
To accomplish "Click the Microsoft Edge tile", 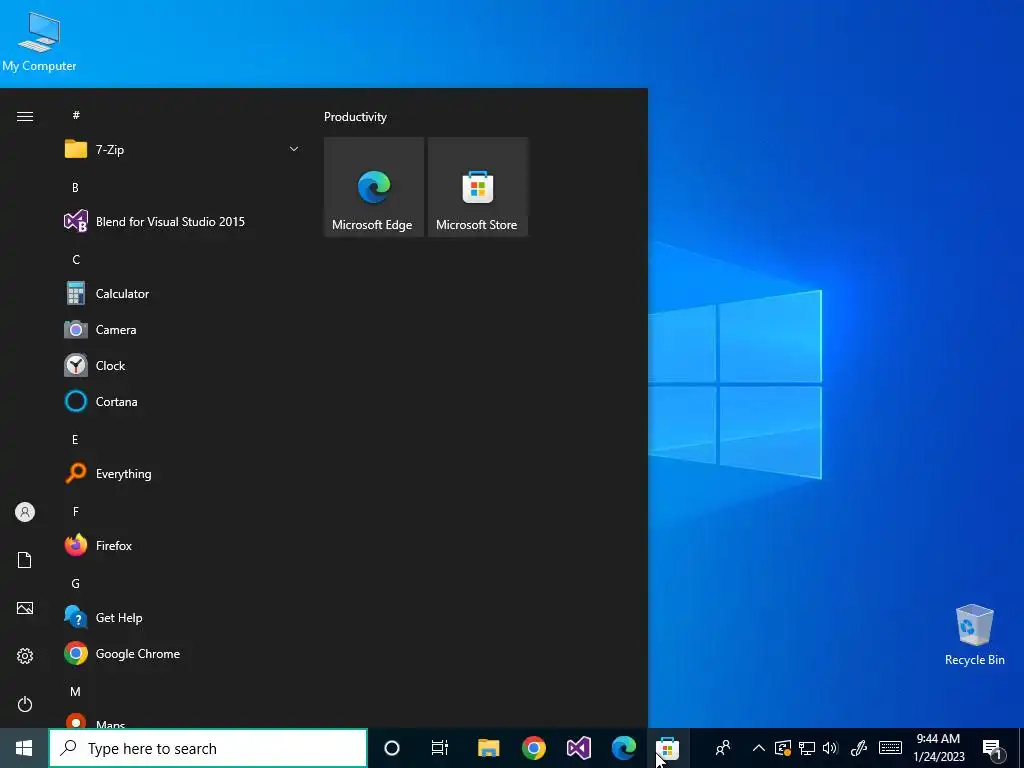I will coord(374,187).
